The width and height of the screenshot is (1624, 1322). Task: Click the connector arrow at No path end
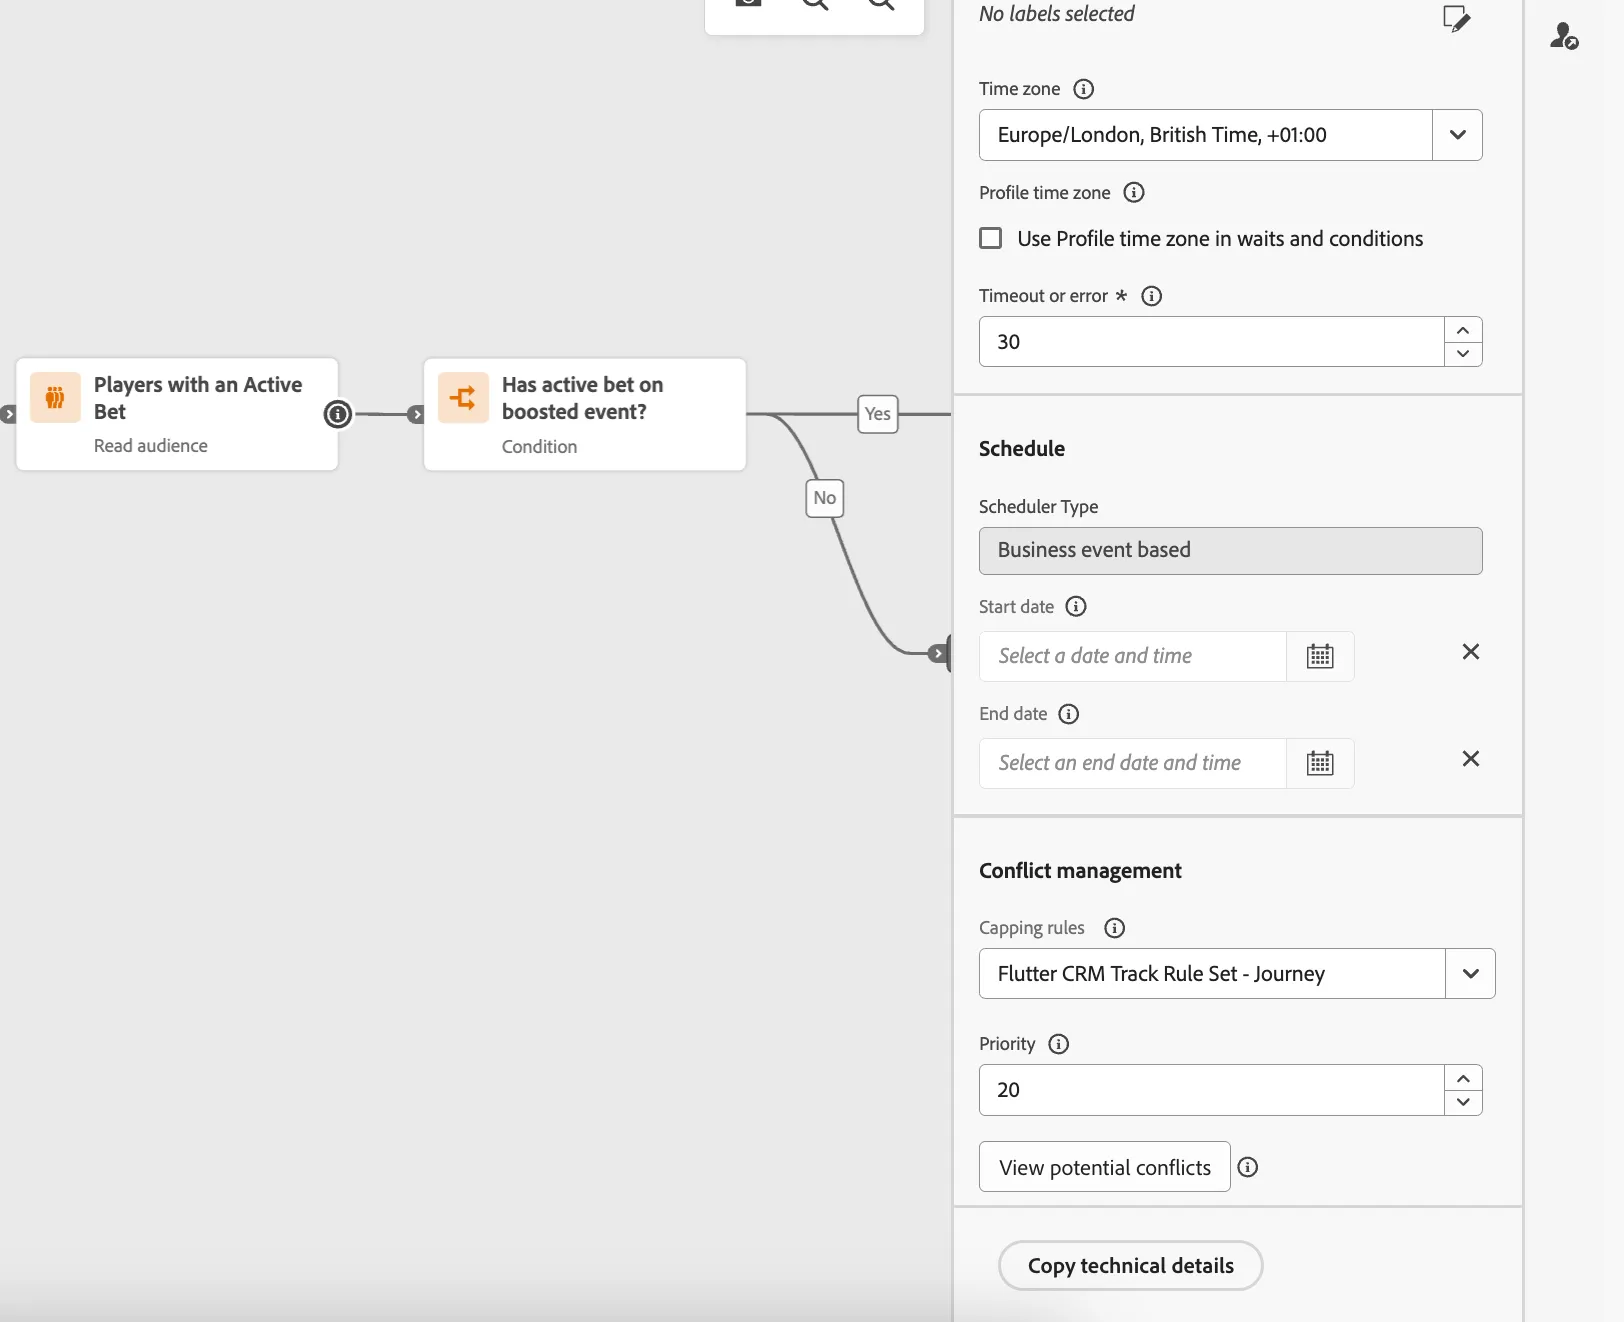click(x=937, y=654)
